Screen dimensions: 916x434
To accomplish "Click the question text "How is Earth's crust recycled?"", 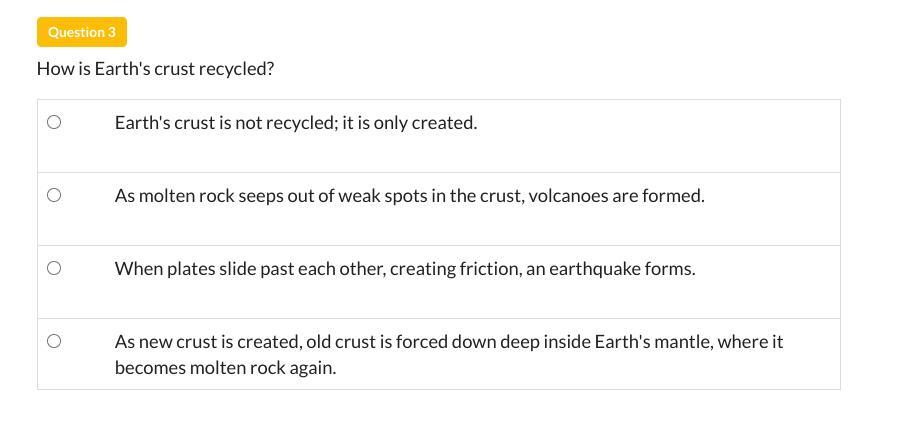I will [x=155, y=69].
